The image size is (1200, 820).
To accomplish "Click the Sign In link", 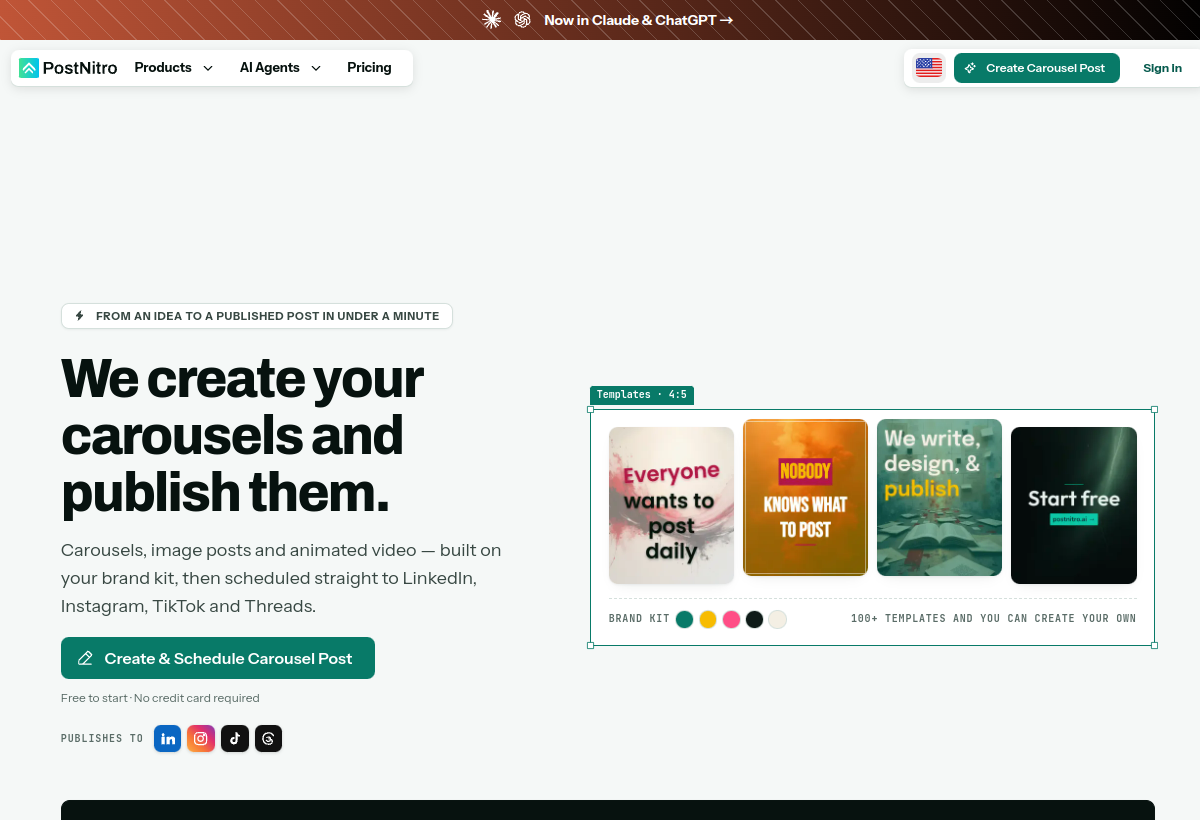I will tap(1162, 68).
